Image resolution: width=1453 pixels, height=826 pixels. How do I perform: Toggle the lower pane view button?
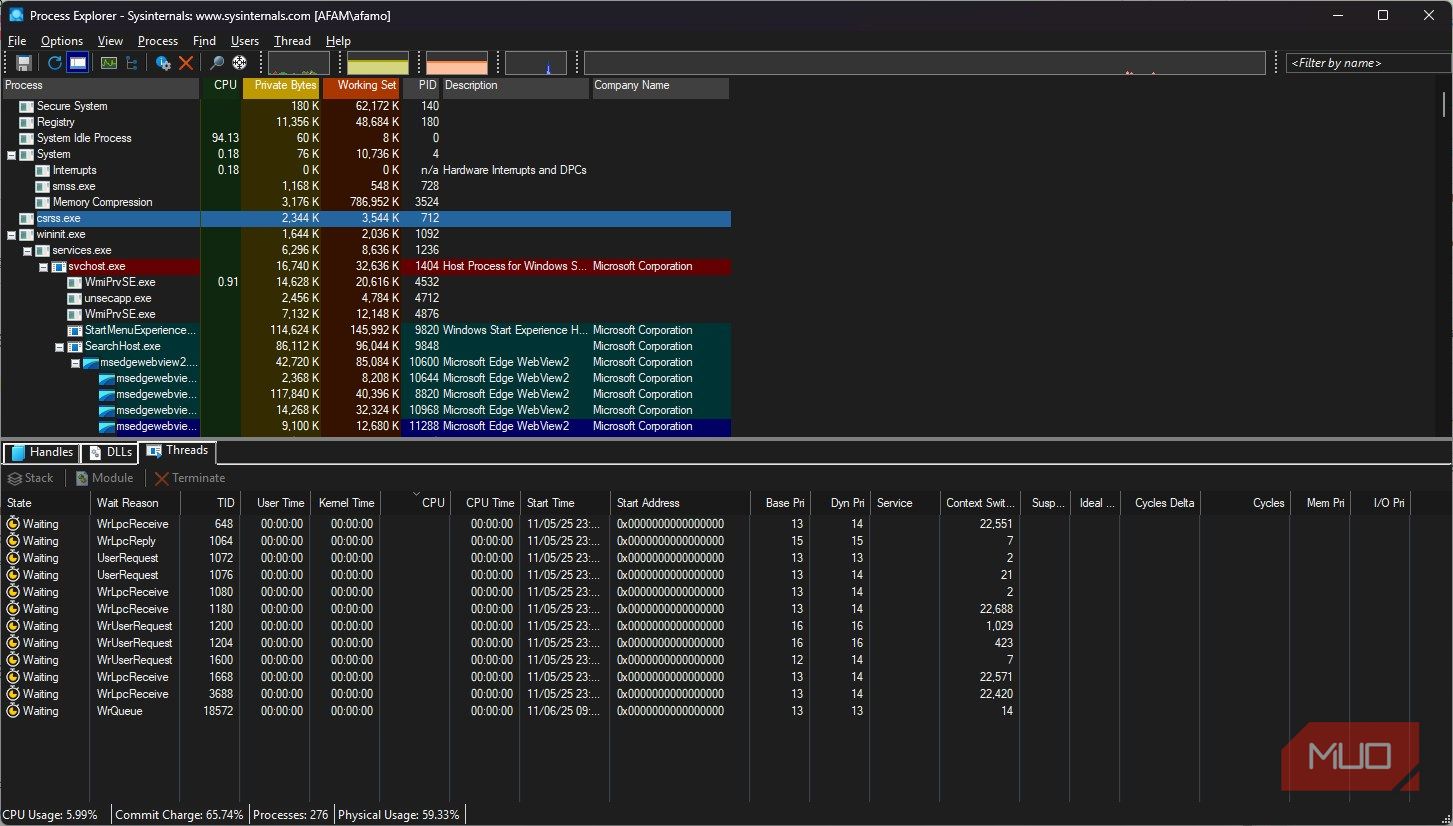78,63
